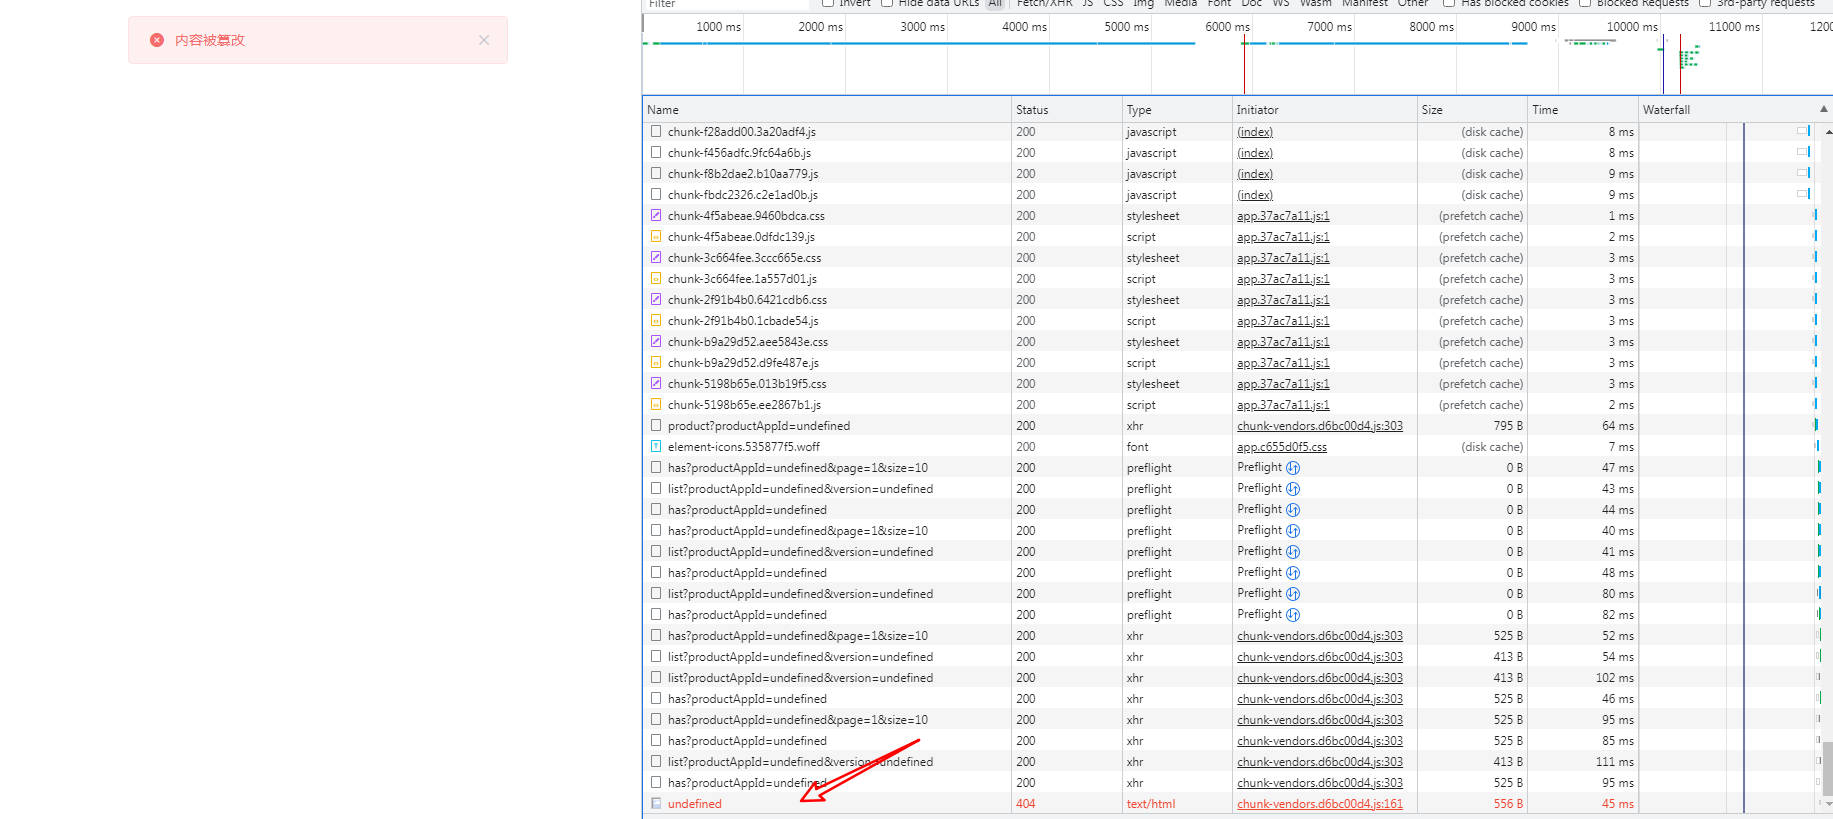
Task: Click the request list vertical scrollbar thumb
Action: coord(1828,768)
